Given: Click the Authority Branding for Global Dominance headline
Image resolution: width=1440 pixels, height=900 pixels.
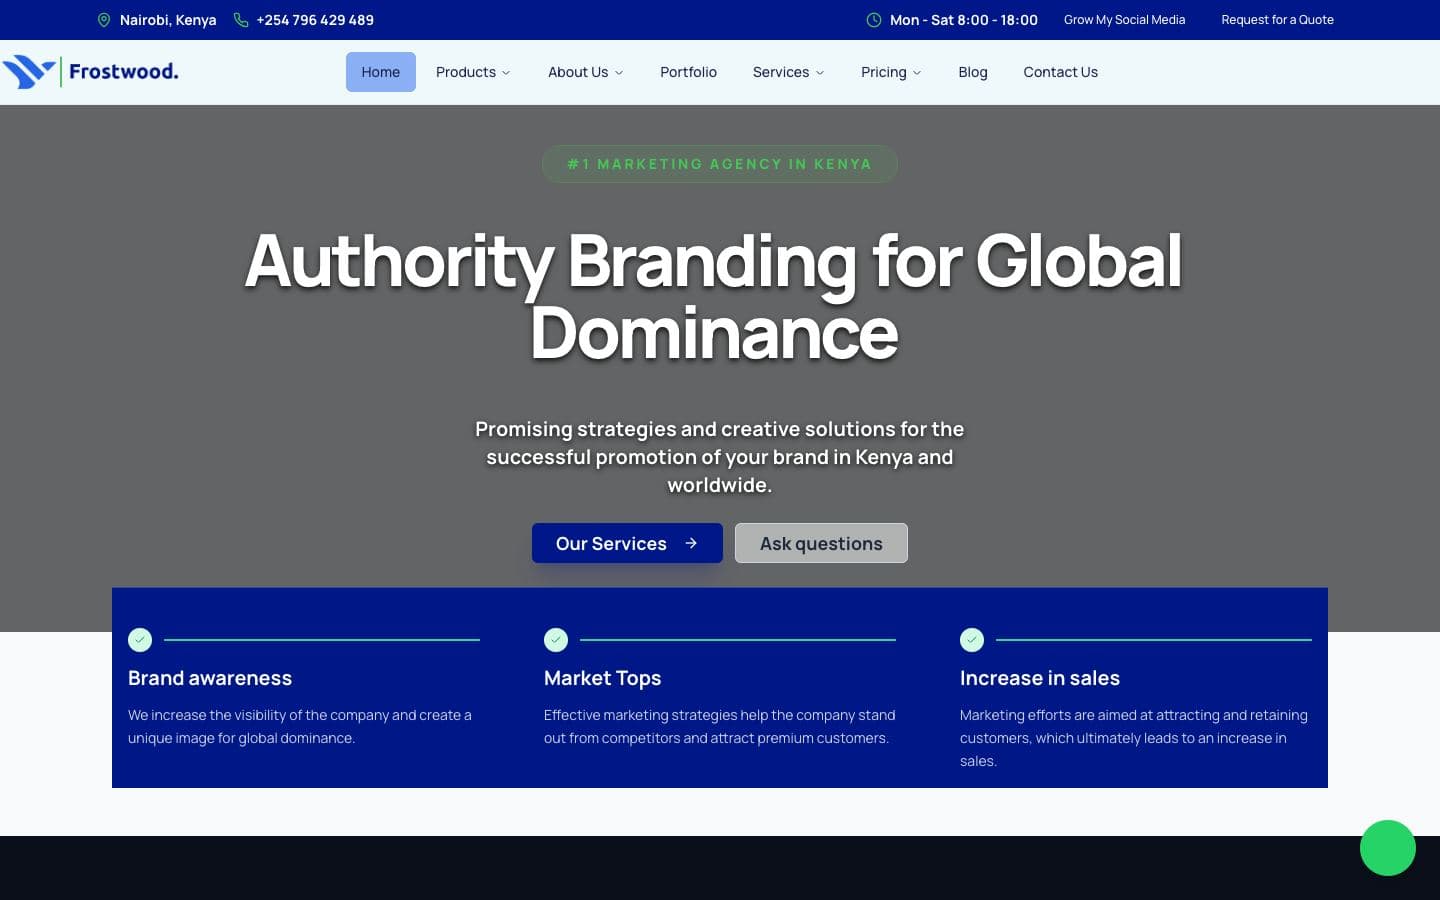Looking at the screenshot, I should [714, 297].
